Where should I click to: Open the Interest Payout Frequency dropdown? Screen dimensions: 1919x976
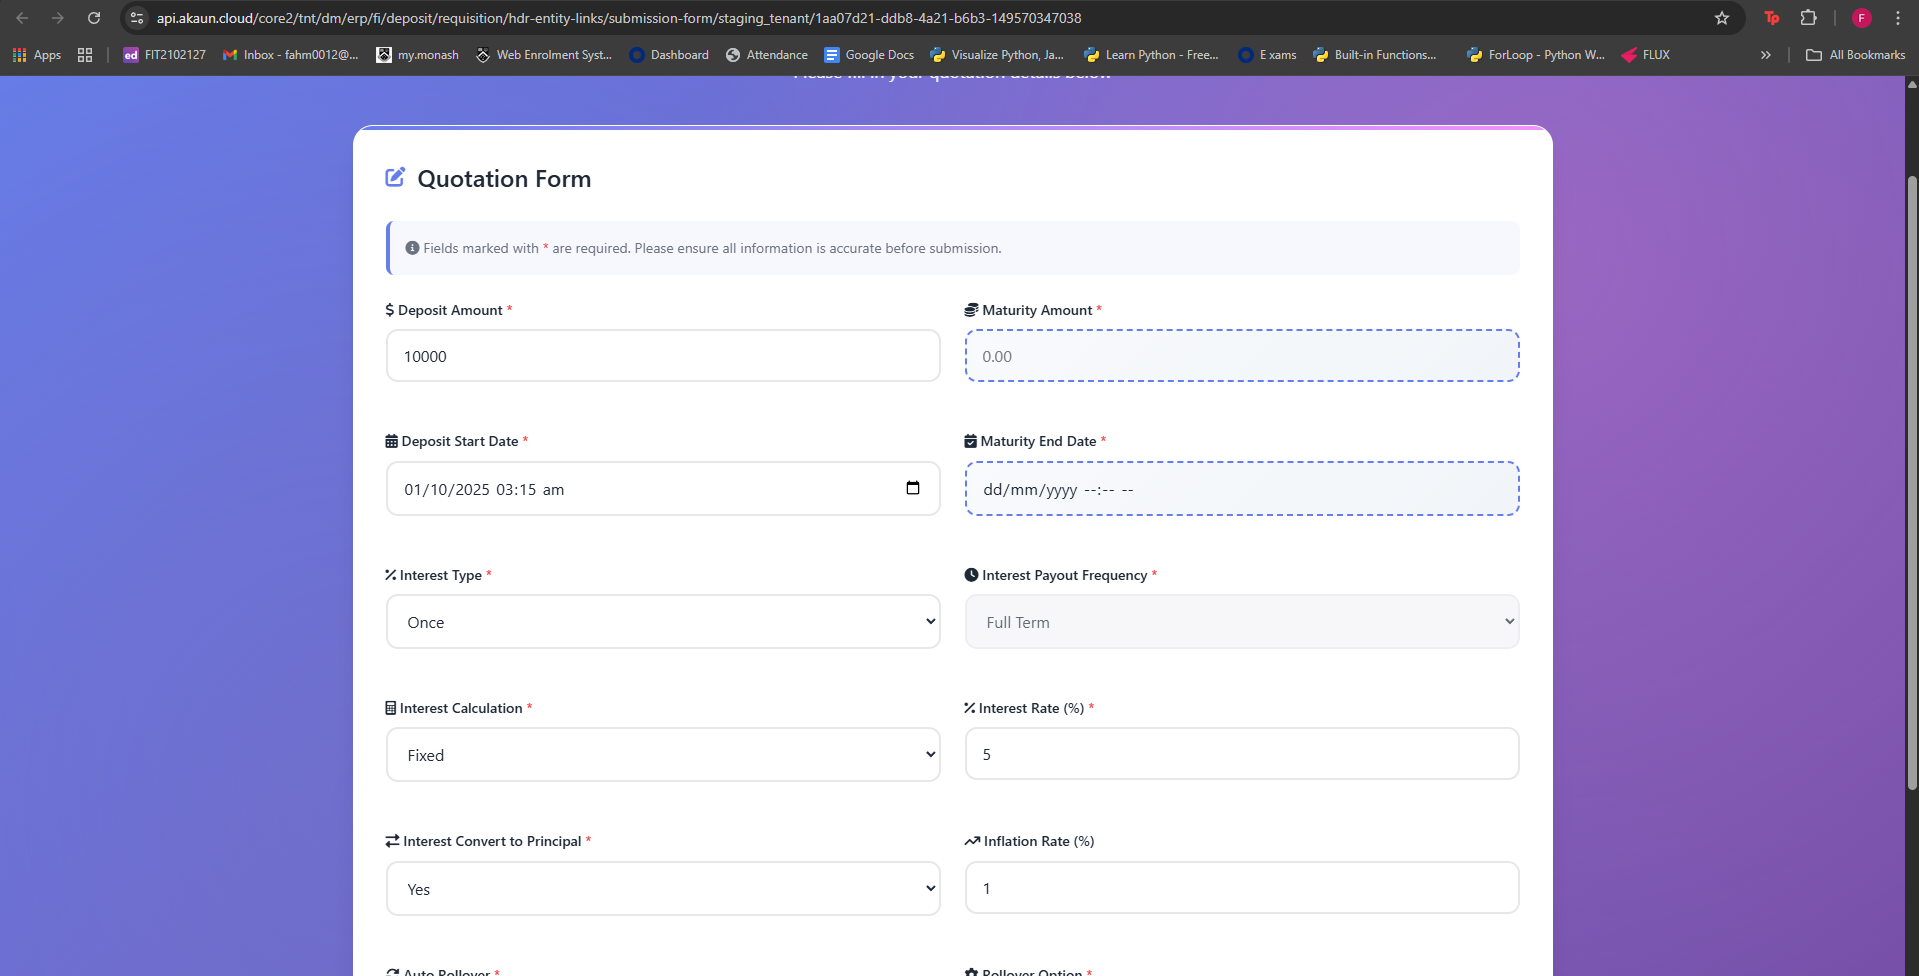(1241, 622)
